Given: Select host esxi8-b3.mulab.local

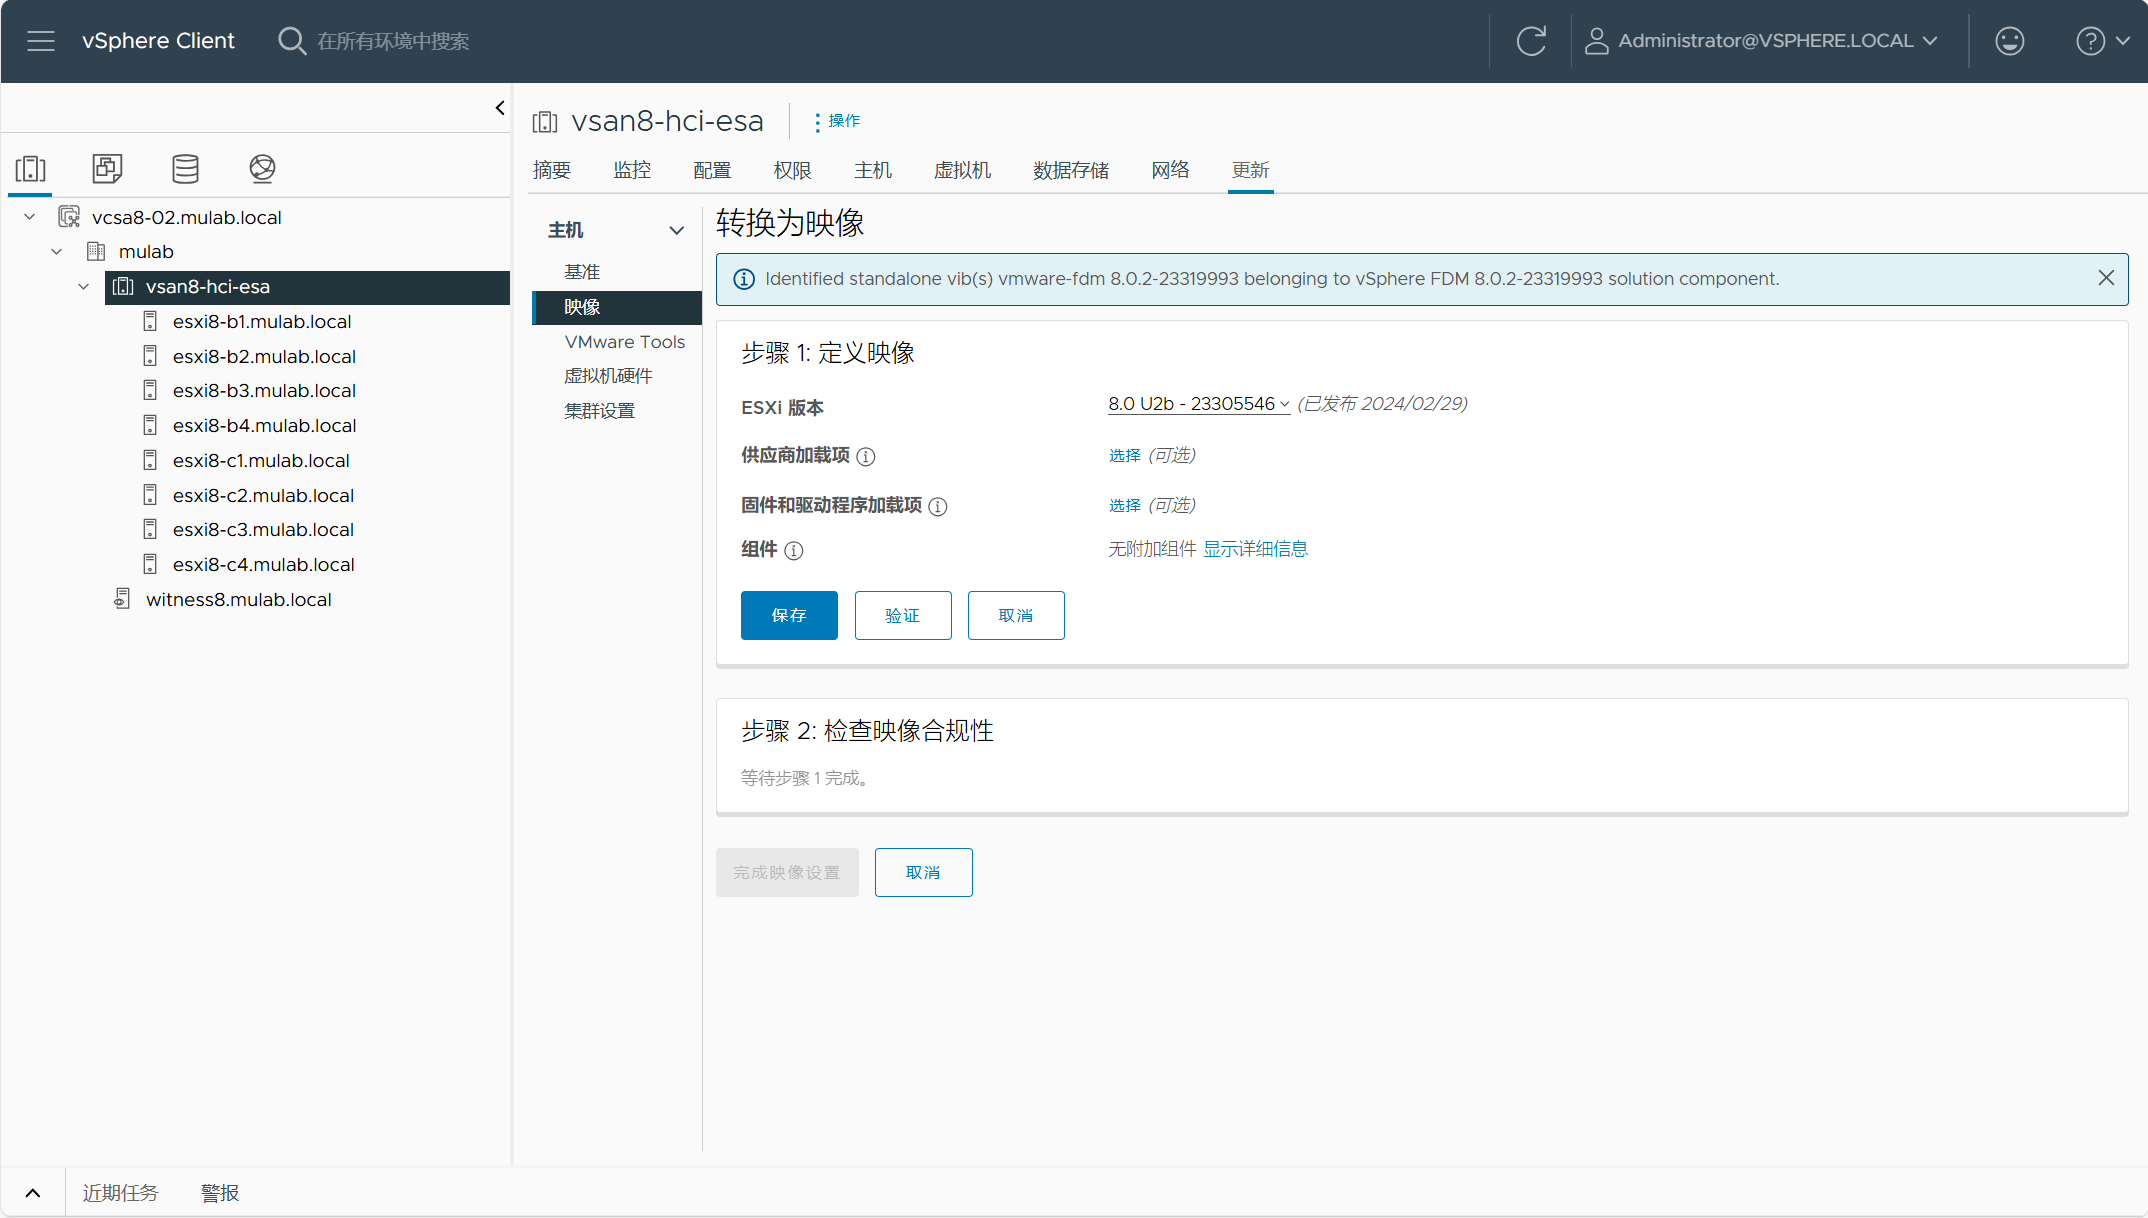Looking at the screenshot, I should click(264, 390).
